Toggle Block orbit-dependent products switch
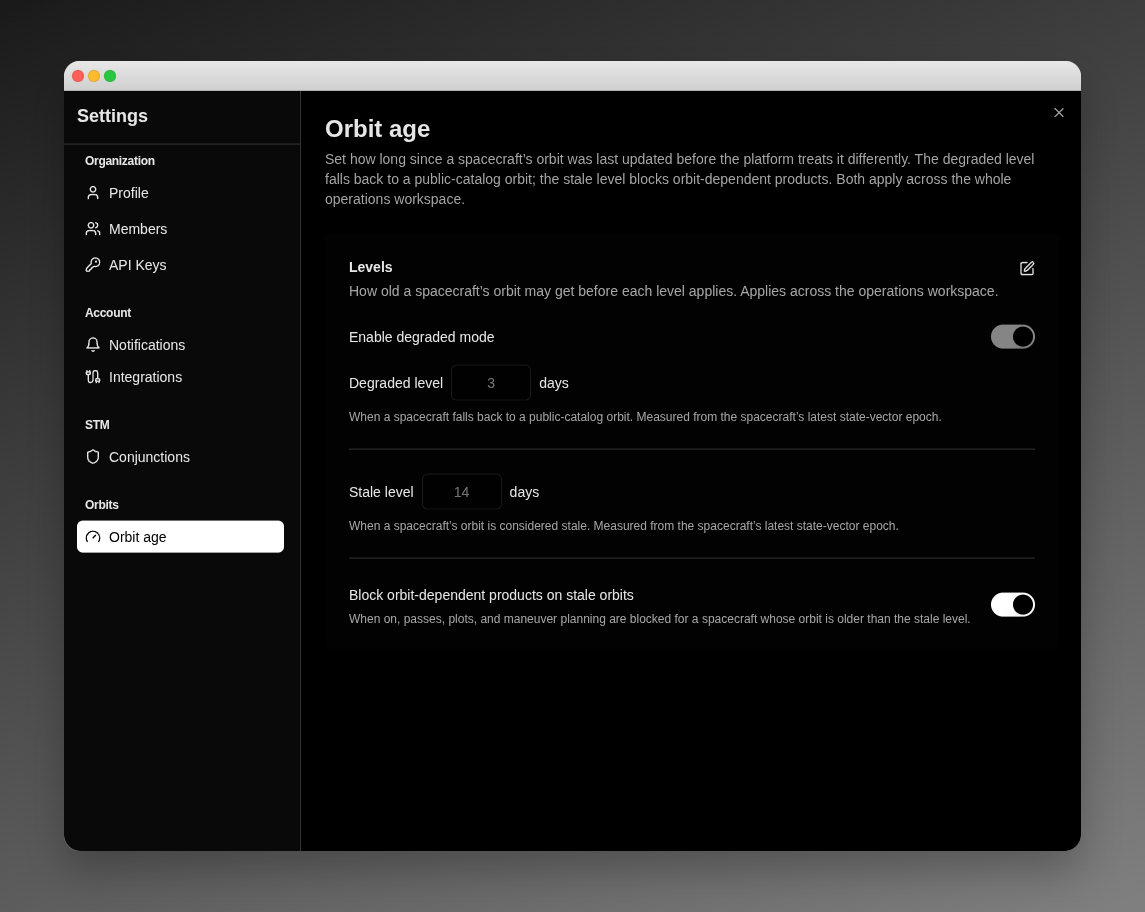1145x912 pixels. click(1012, 605)
